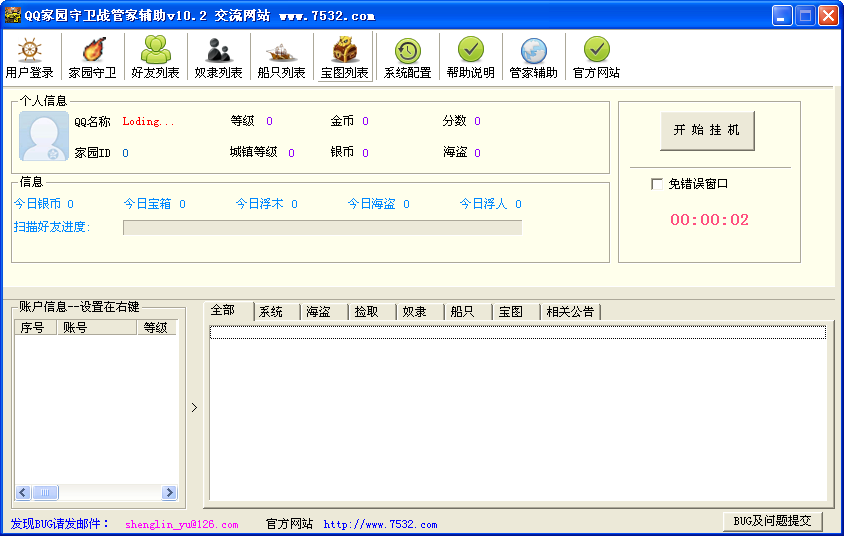Viewport: 844px width, 536px height.
Task: Switch to the 系统 log tab
Action: pyautogui.click(x=271, y=312)
